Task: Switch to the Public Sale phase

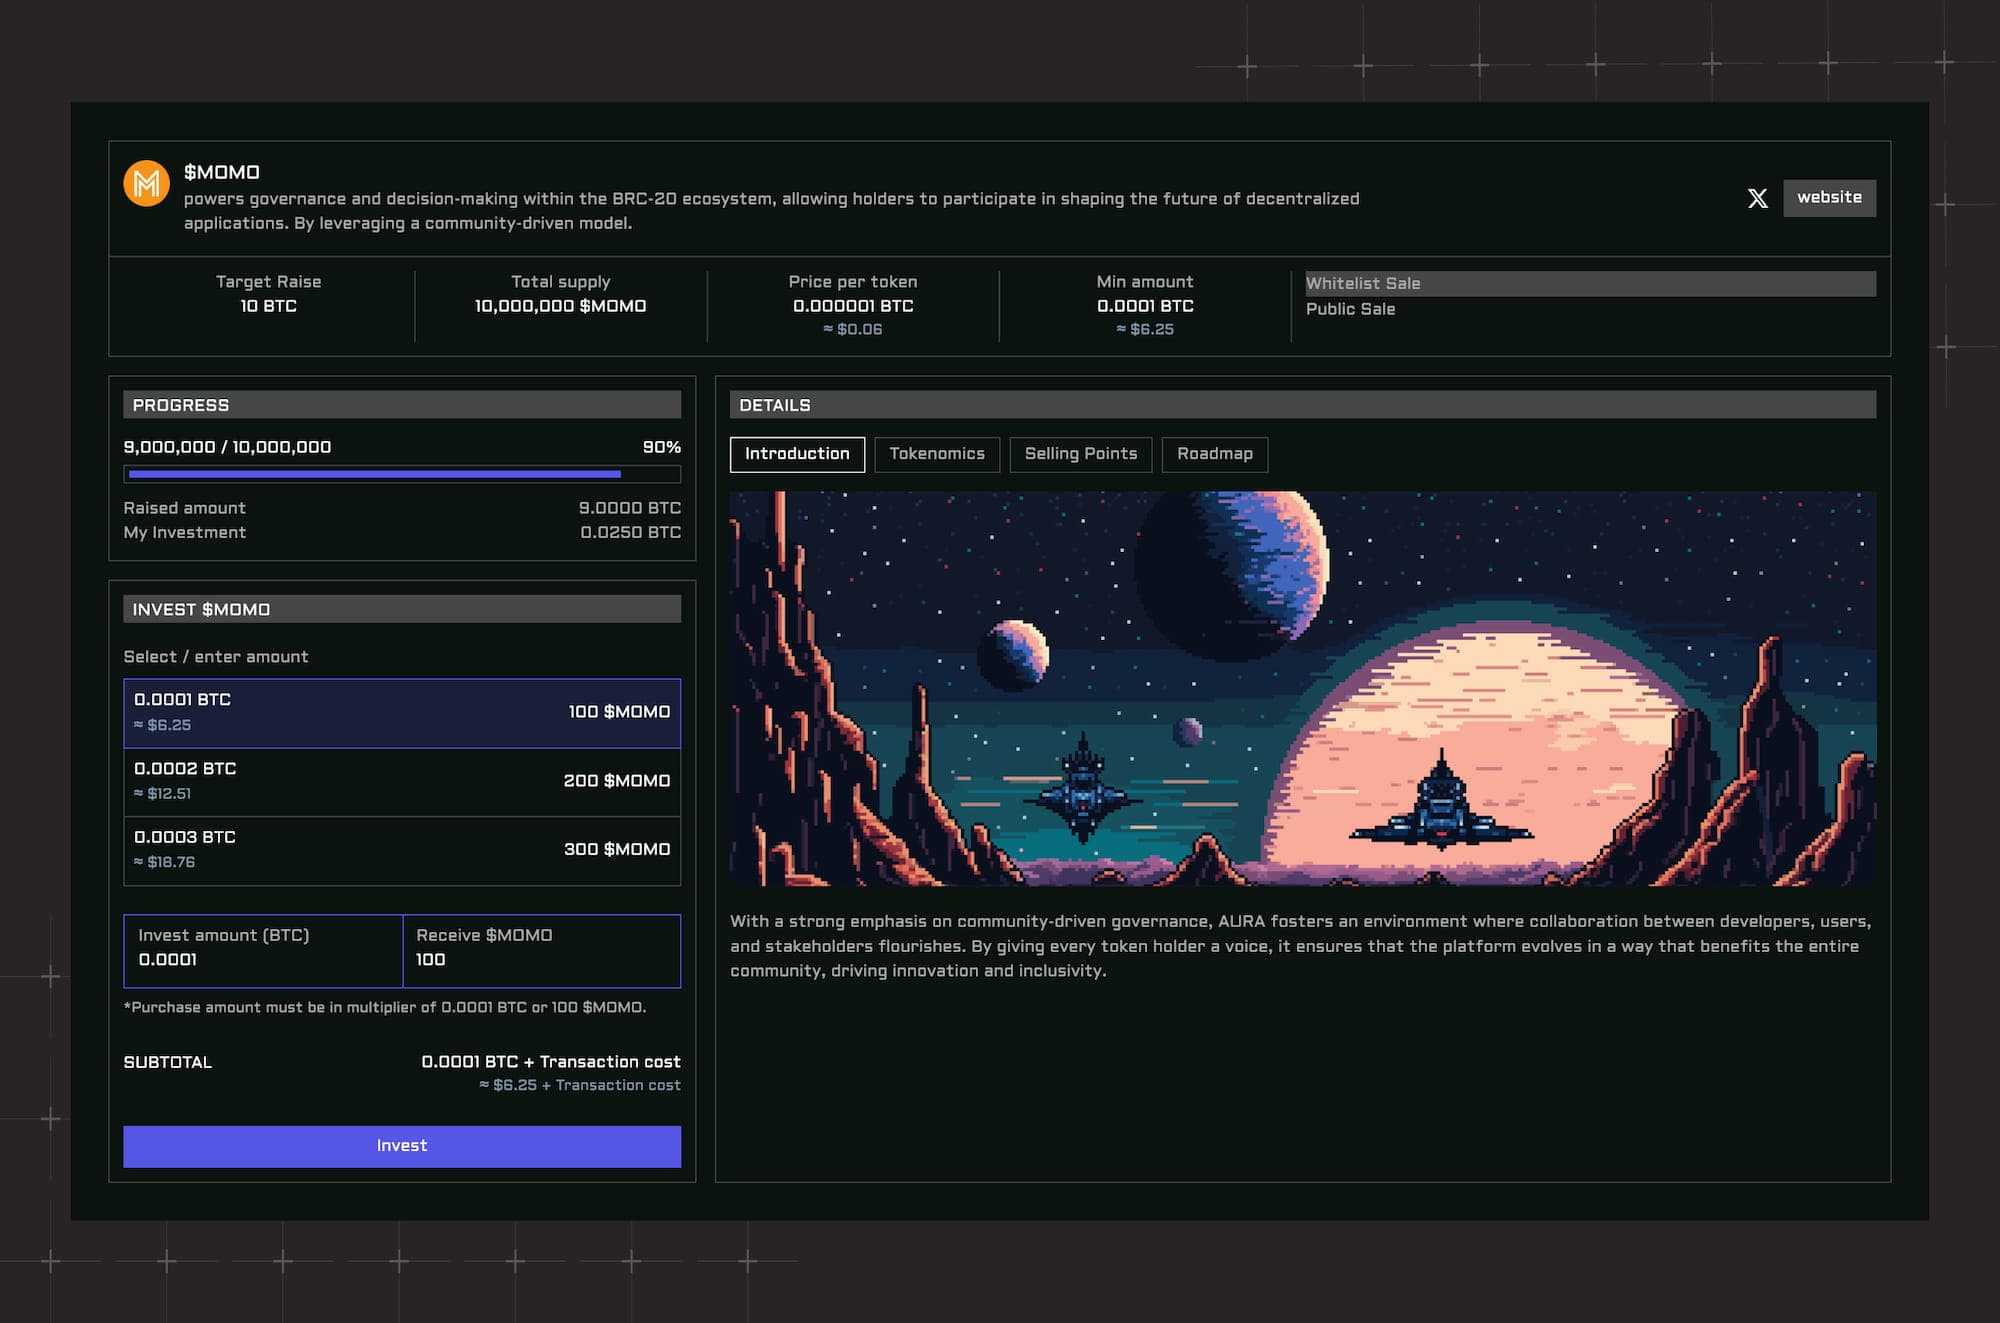Action: (1350, 309)
